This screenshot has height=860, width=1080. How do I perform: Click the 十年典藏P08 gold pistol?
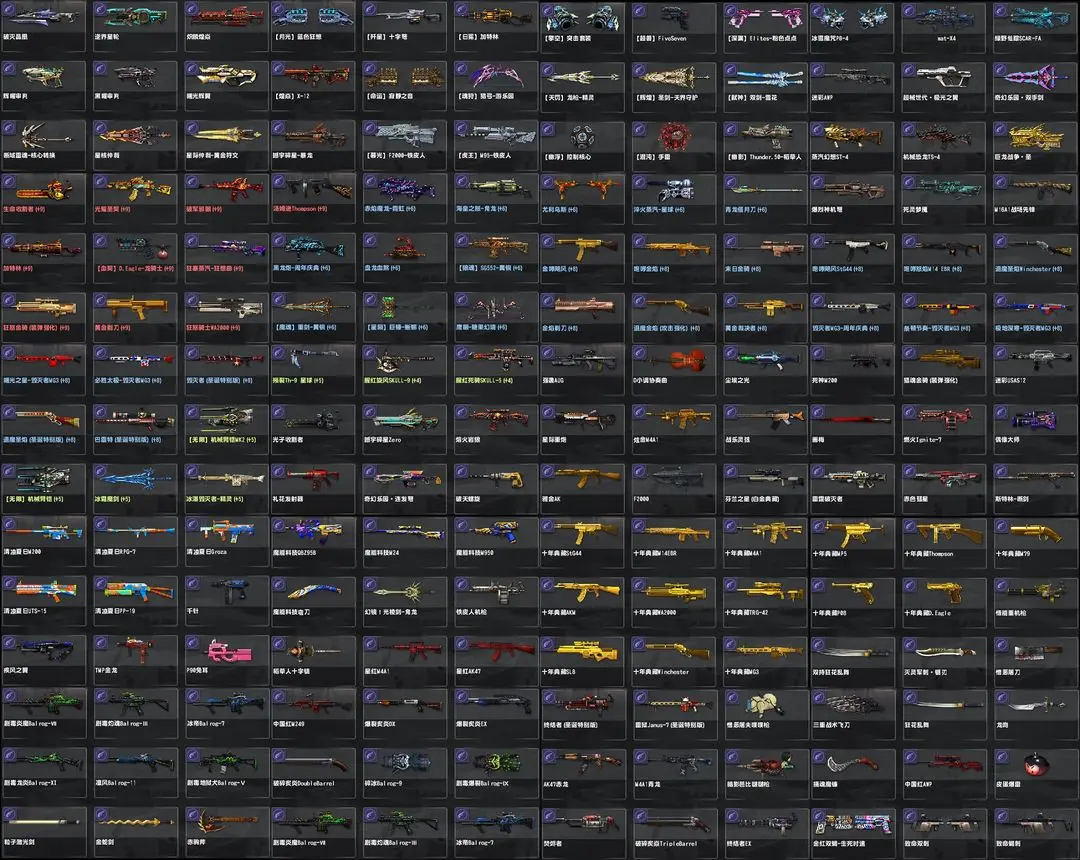pos(852,600)
